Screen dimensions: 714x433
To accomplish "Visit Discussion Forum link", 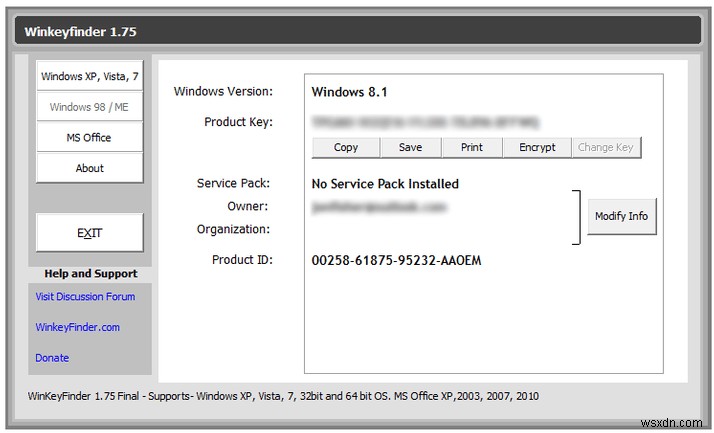I will point(85,296).
